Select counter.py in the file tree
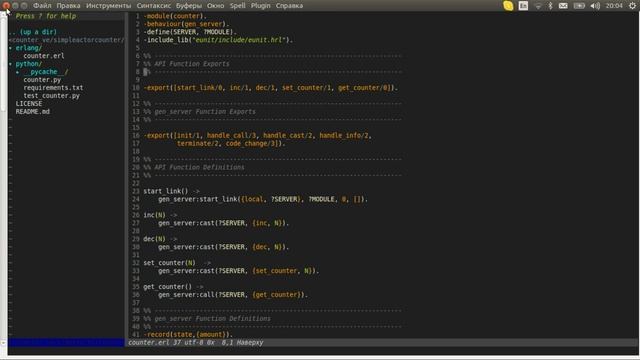The width and height of the screenshot is (640, 360). pyautogui.click(x=42, y=80)
